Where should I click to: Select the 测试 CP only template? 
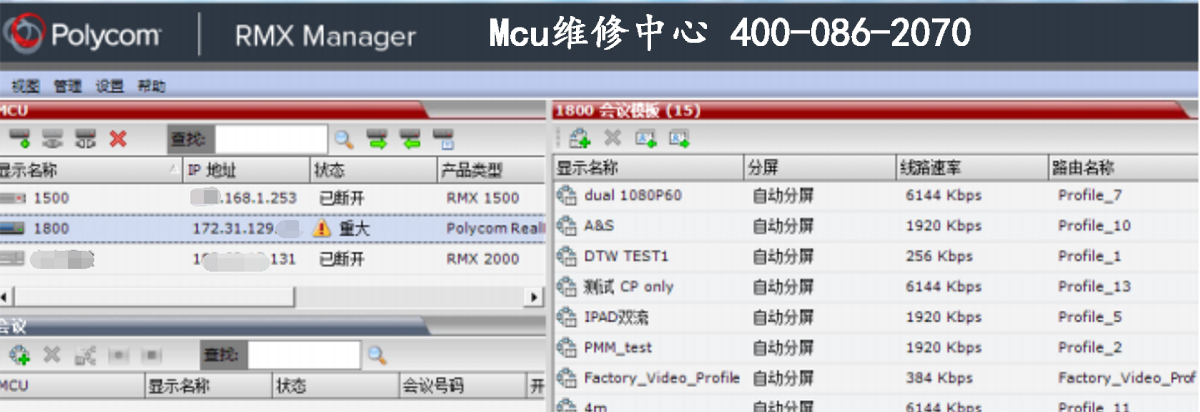(629, 287)
